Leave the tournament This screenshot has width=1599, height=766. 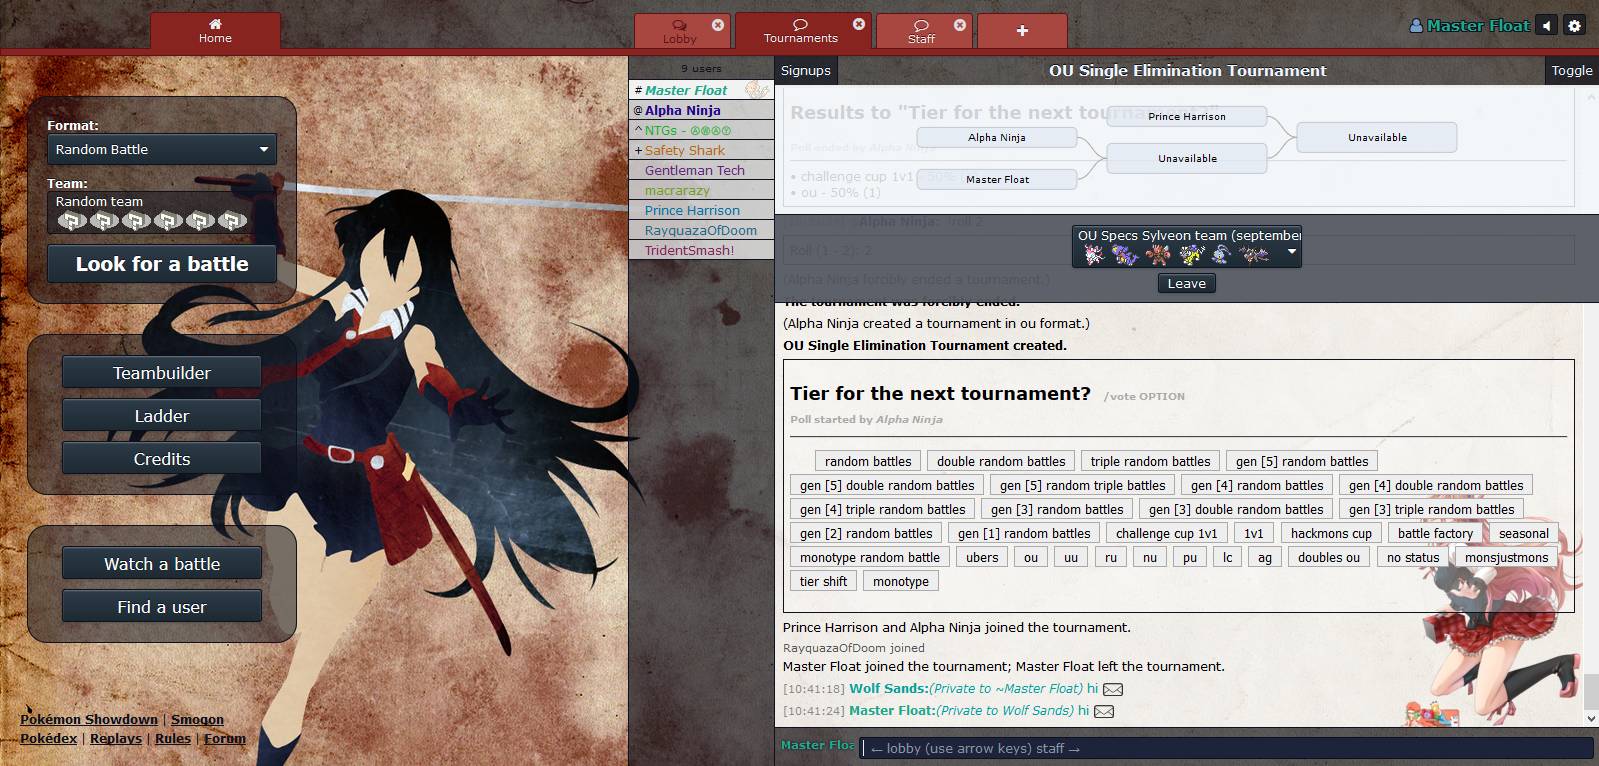(1186, 283)
